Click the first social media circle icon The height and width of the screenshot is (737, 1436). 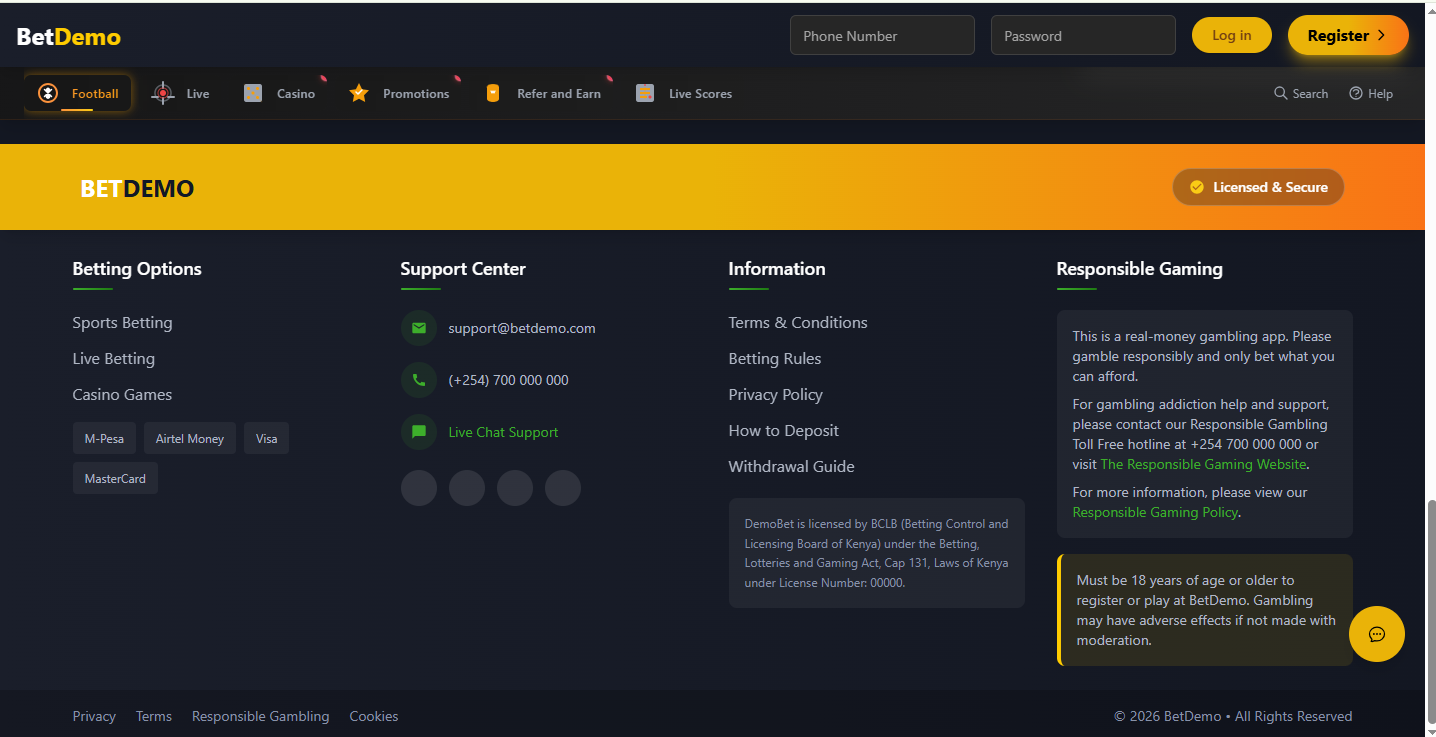[x=419, y=488]
